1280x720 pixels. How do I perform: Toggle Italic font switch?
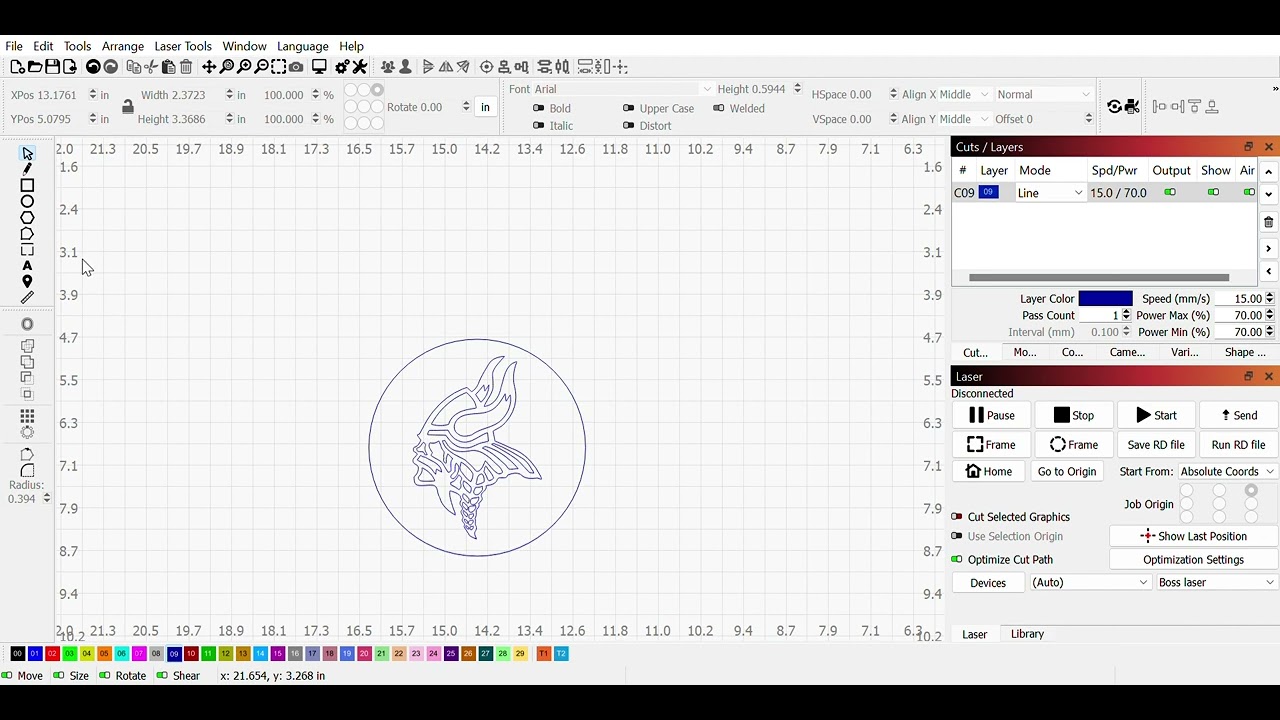[x=538, y=125]
